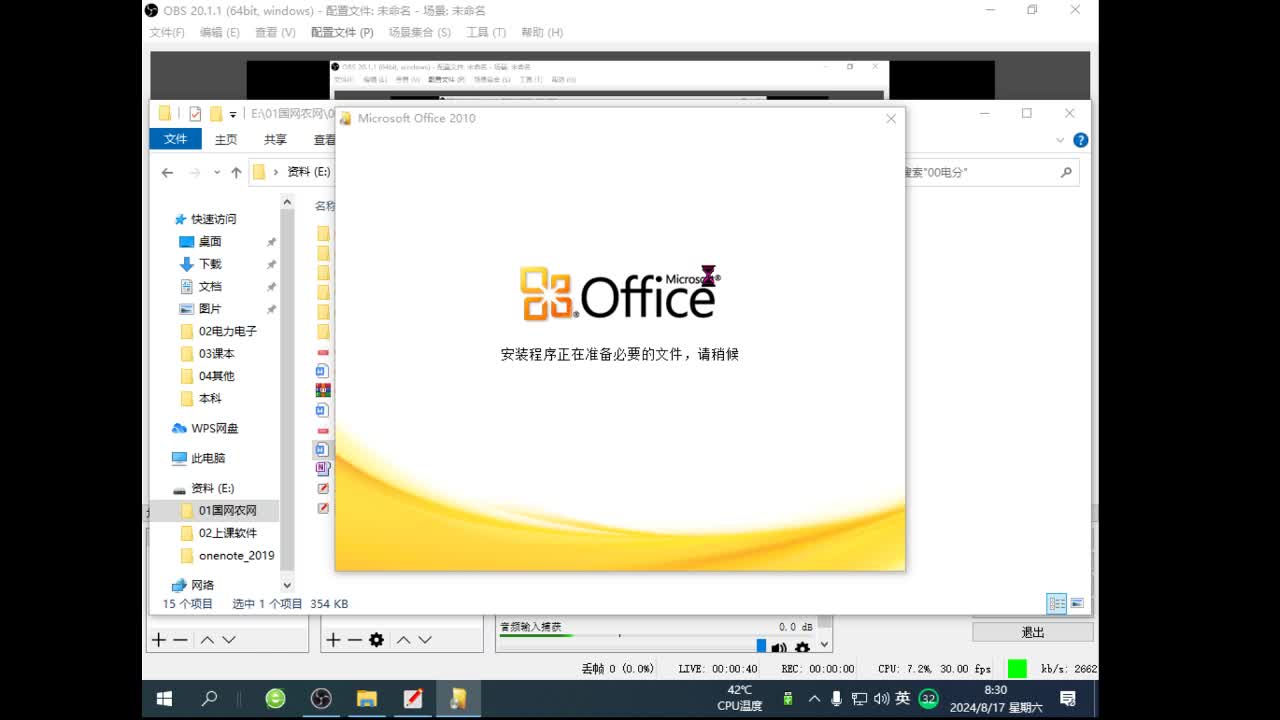Open 桌面 in quick access

coord(210,241)
